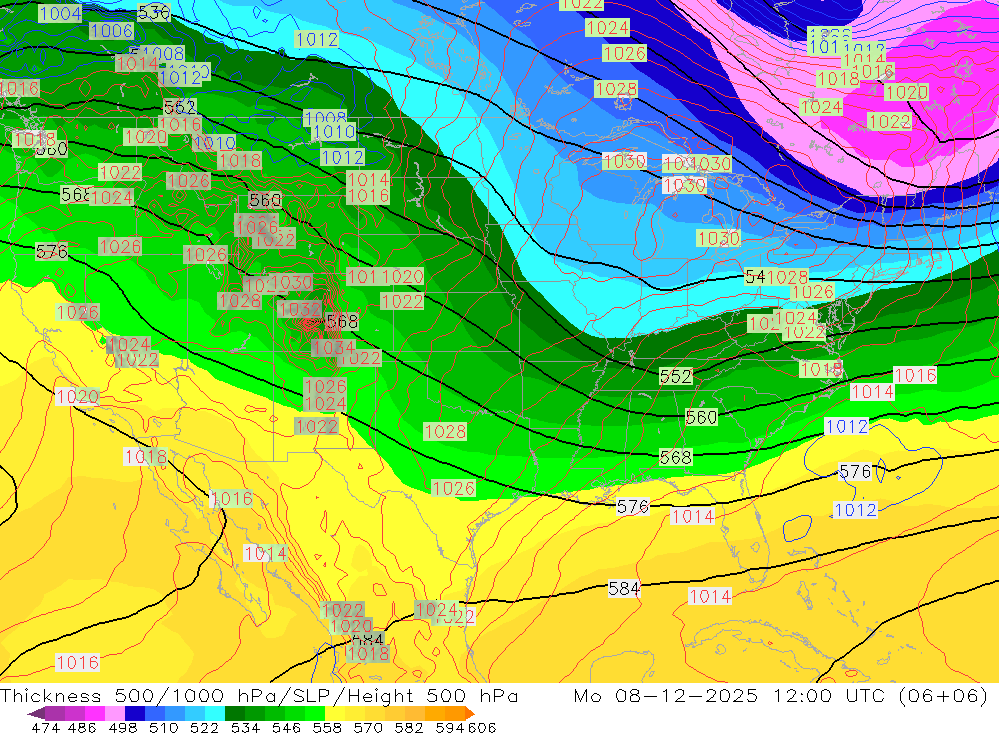Image resolution: width=1000 pixels, height=733 pixels.
Task: Click the legend value 474
Action: [46, 727]
